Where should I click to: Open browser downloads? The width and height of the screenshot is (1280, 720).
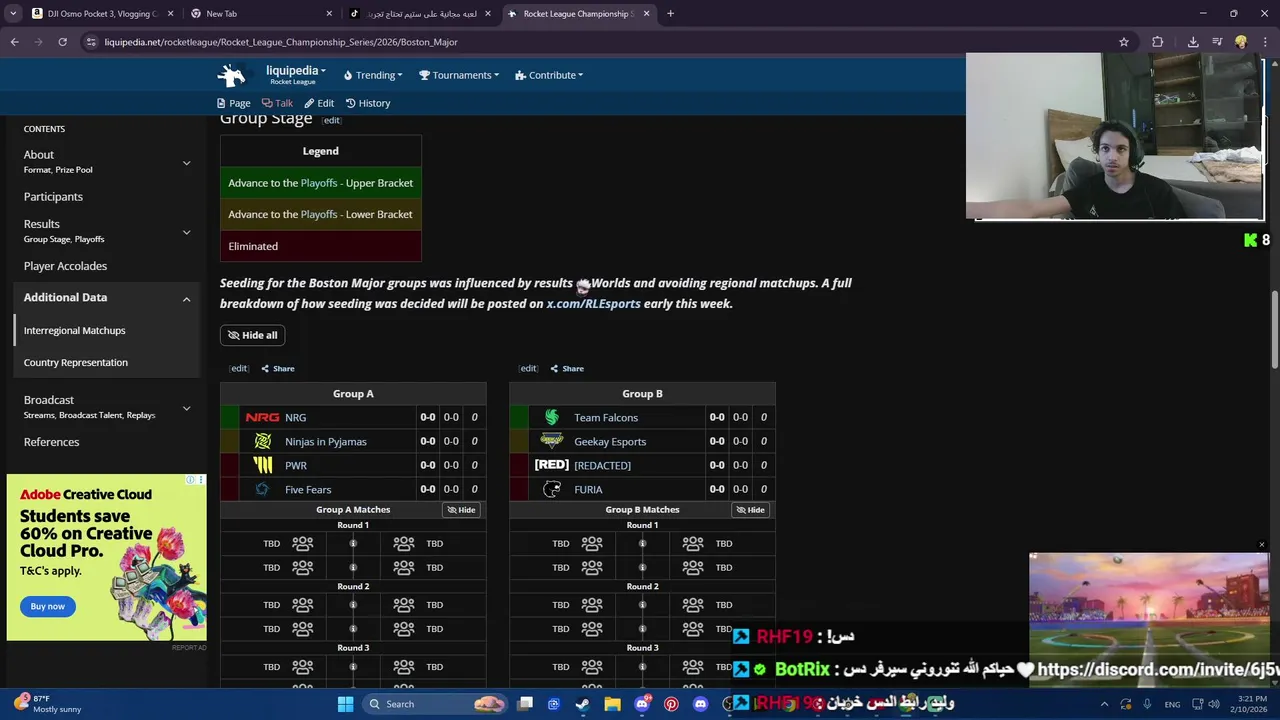click(1193, 42)
